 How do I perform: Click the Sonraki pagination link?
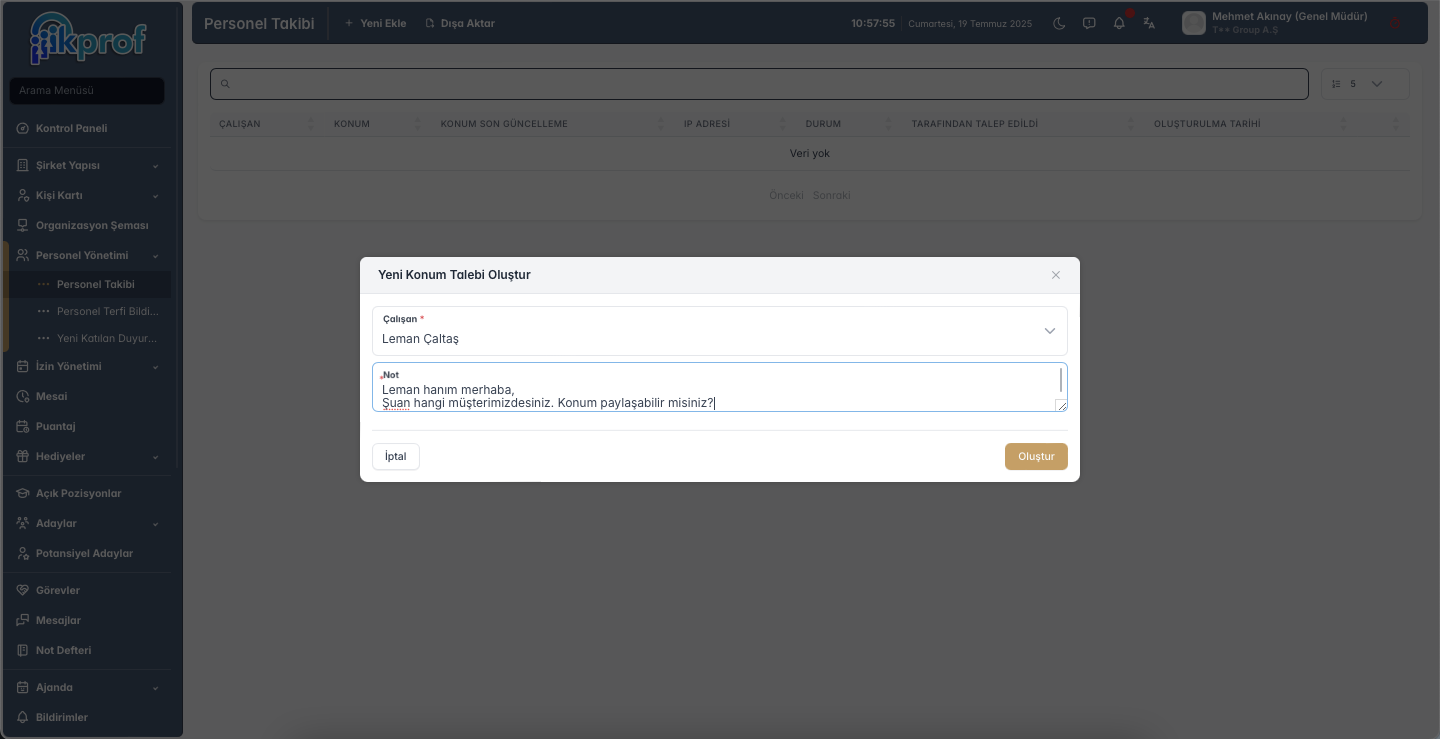click(x=832, y=195)
